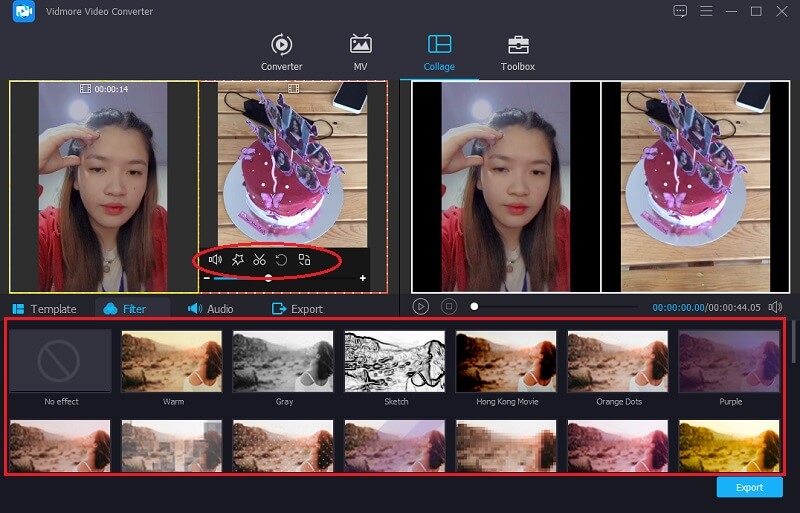This screenshot has height=513, width=800.
Task: Click the 00:00:14 duration label
Action: point(111,89)
